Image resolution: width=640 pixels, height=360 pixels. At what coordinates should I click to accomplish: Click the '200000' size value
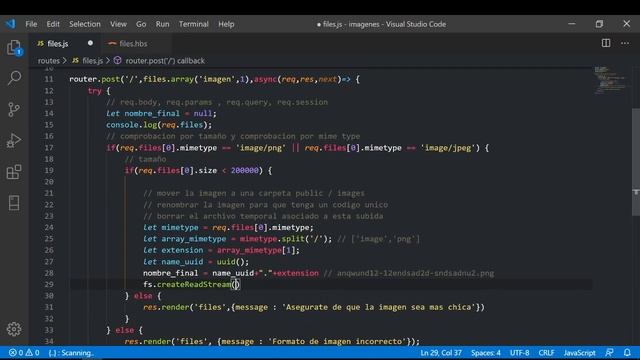pos(244,171)
